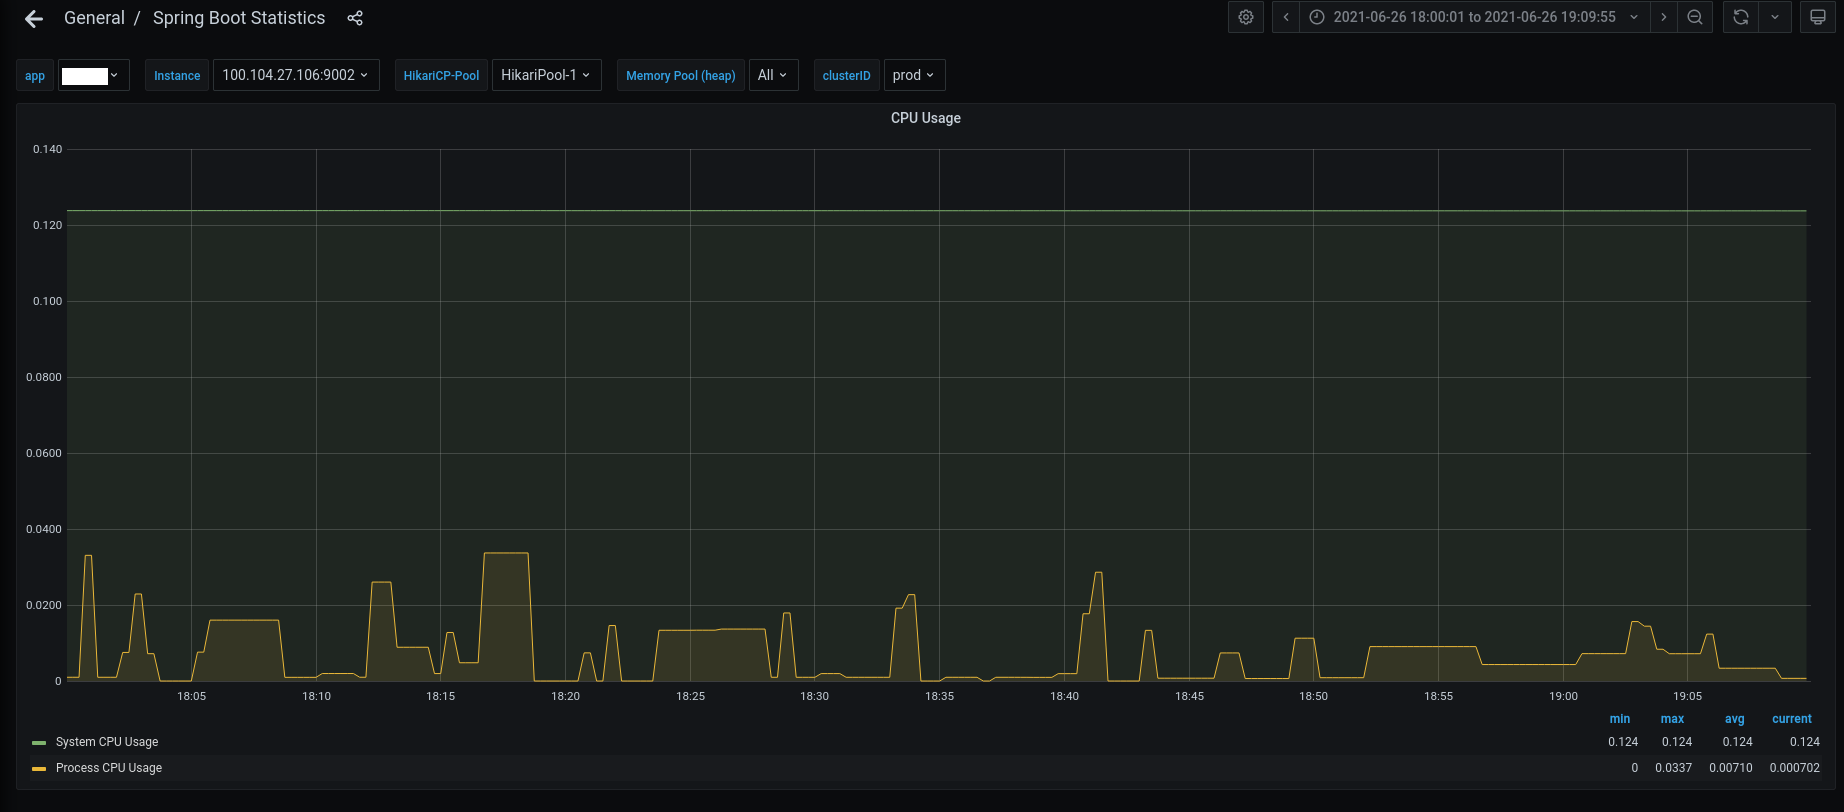
Task: Click the clusterID variable label
Action: [x=847, y=76]
